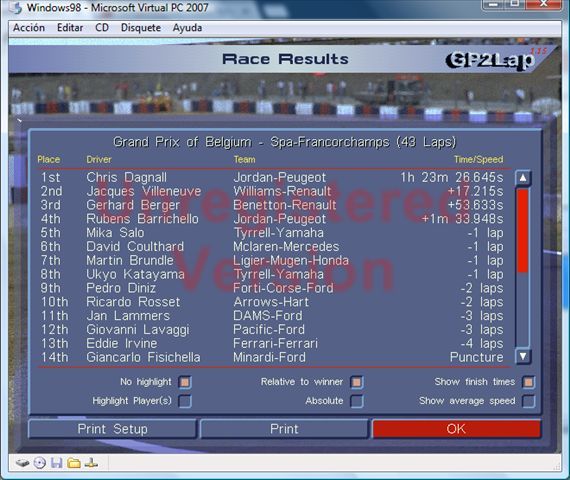Open the Disquete menu
Image resolution: width=570 pixels, height=480 pixels.
click(141, 28)
